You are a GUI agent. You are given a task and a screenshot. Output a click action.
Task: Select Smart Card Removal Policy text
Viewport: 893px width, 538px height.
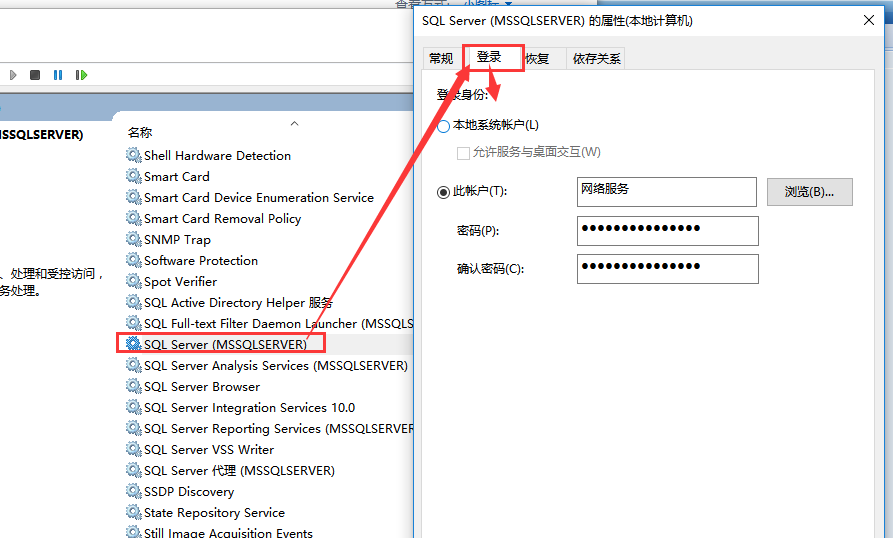(222, 219)
